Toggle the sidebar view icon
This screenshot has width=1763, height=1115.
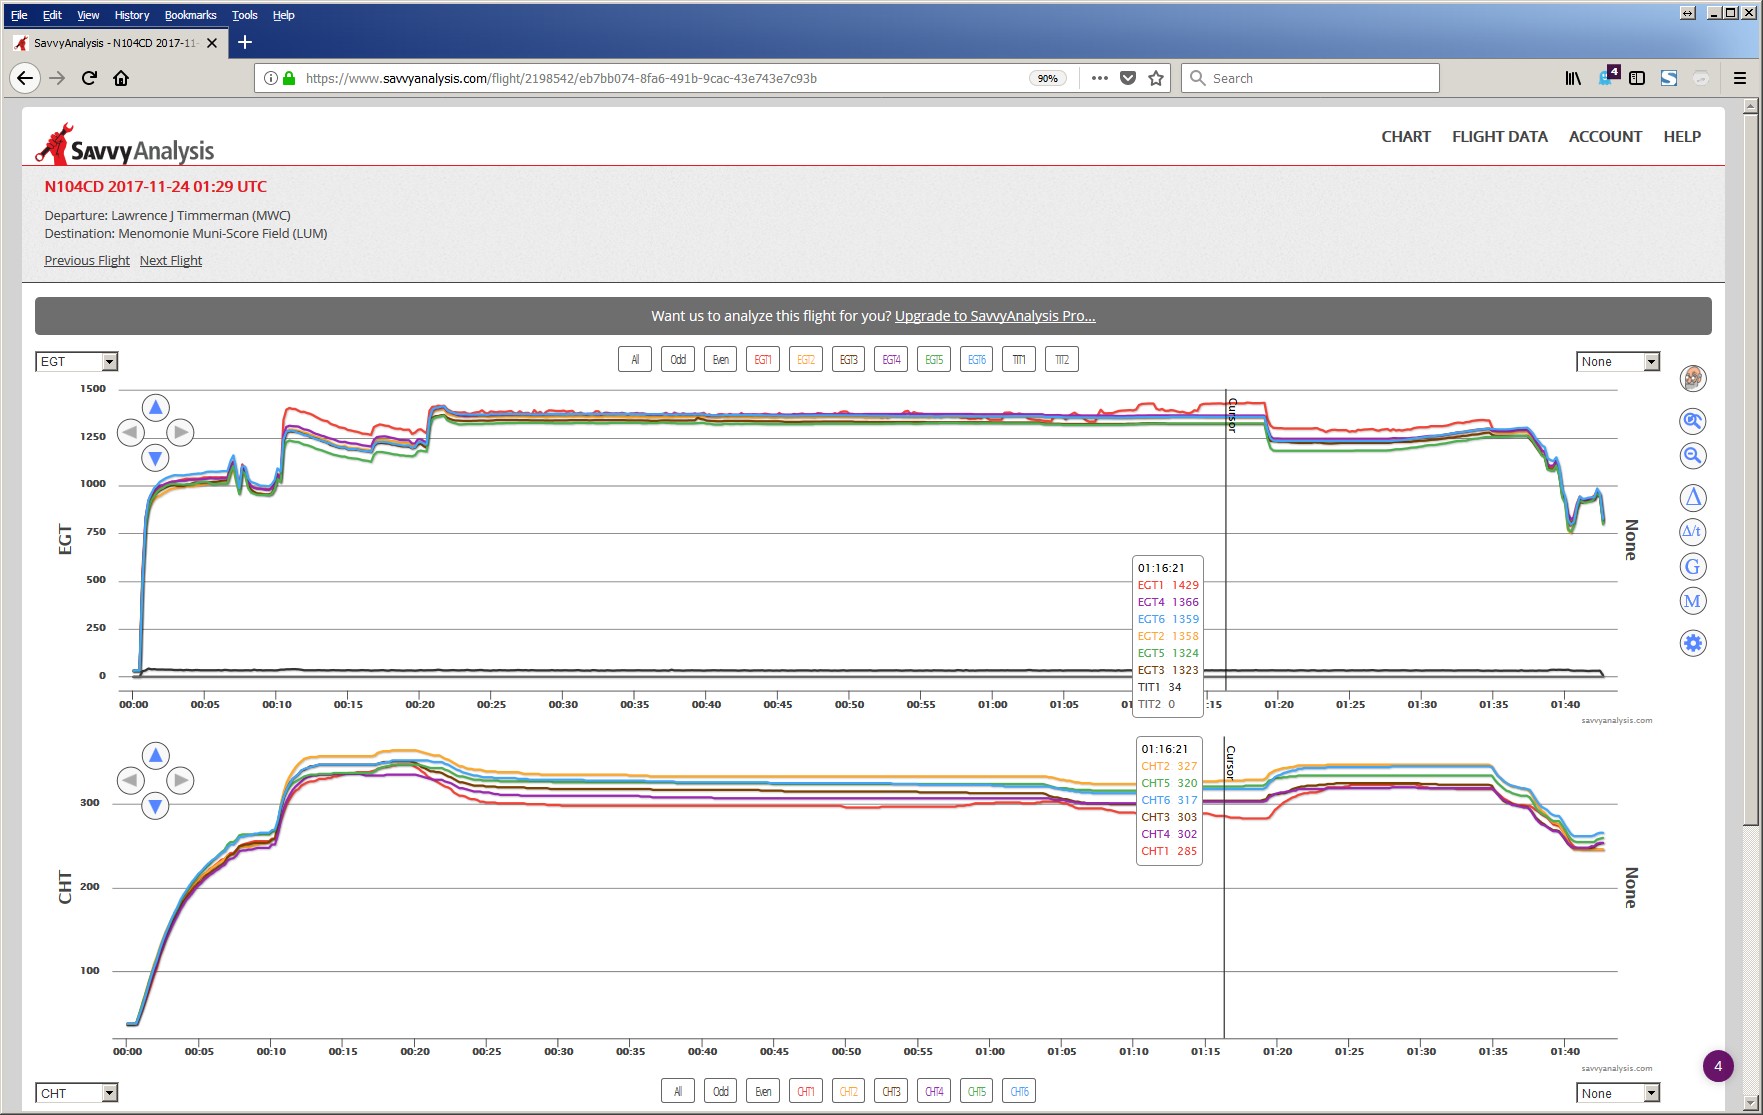pyautogui.click(x=1637, y=78)
